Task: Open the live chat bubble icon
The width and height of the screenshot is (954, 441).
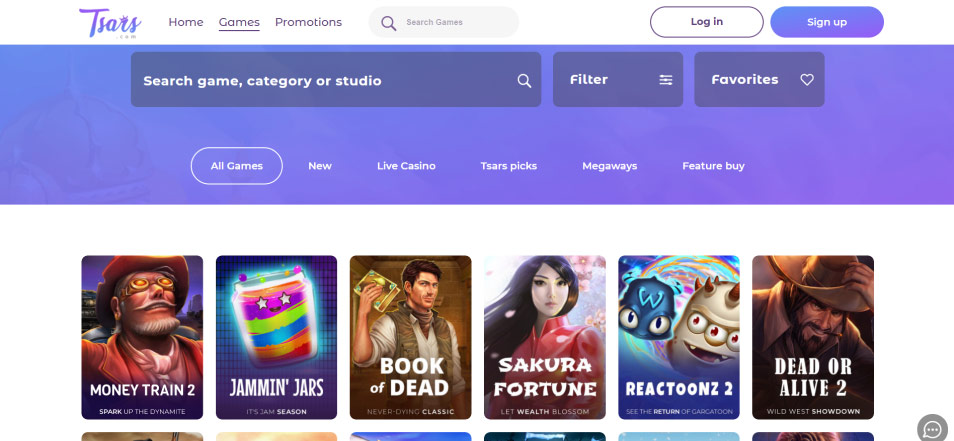Action: click(932, 429)
